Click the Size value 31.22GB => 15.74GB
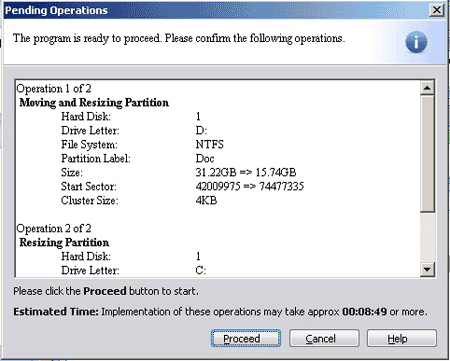This screenshot has height=361, width=450. point(246,172)
